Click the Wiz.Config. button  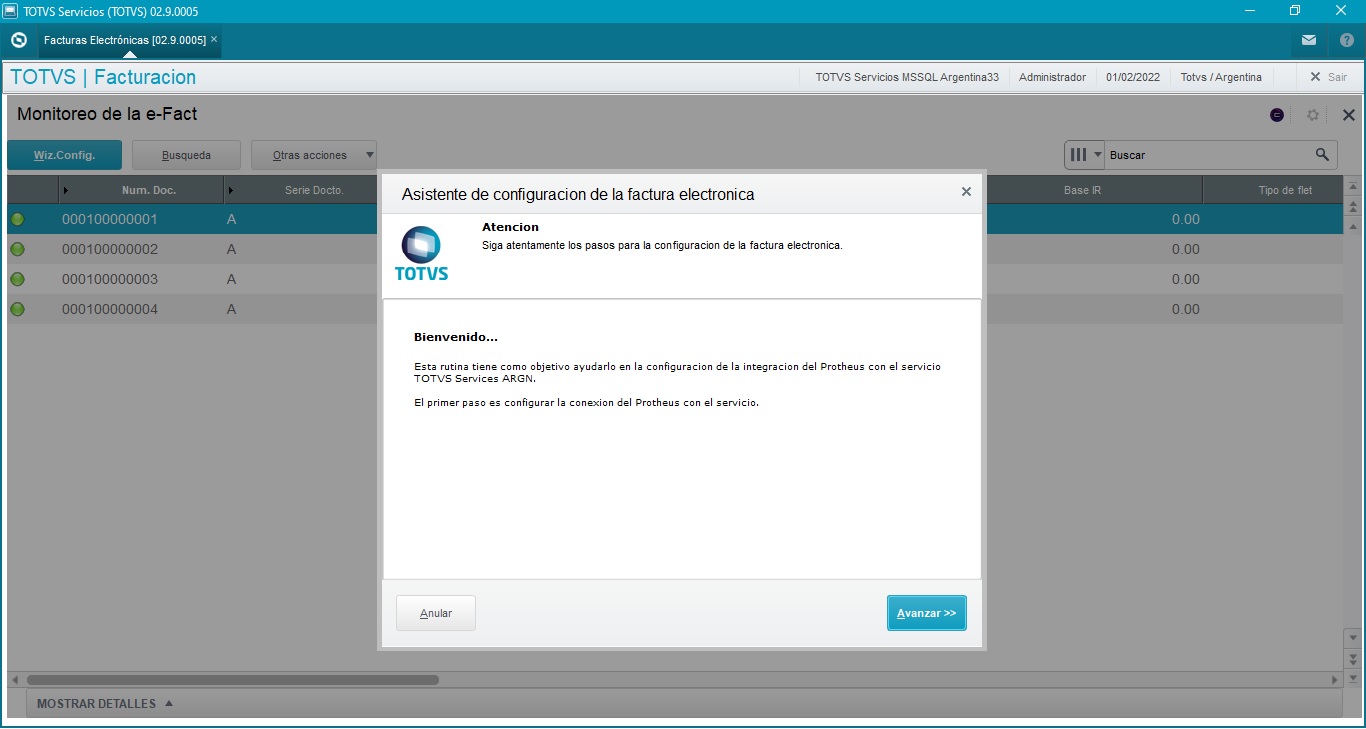tap(64, 155)
